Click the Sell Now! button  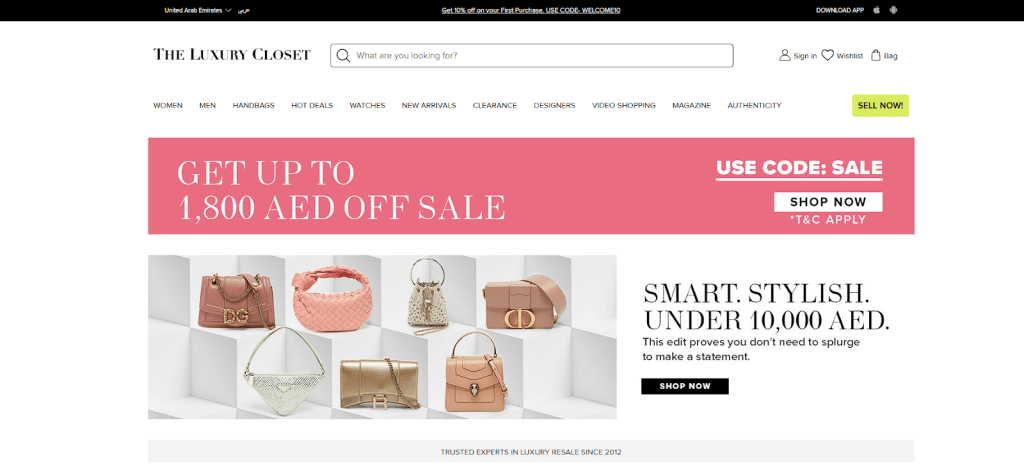(880, 105)
